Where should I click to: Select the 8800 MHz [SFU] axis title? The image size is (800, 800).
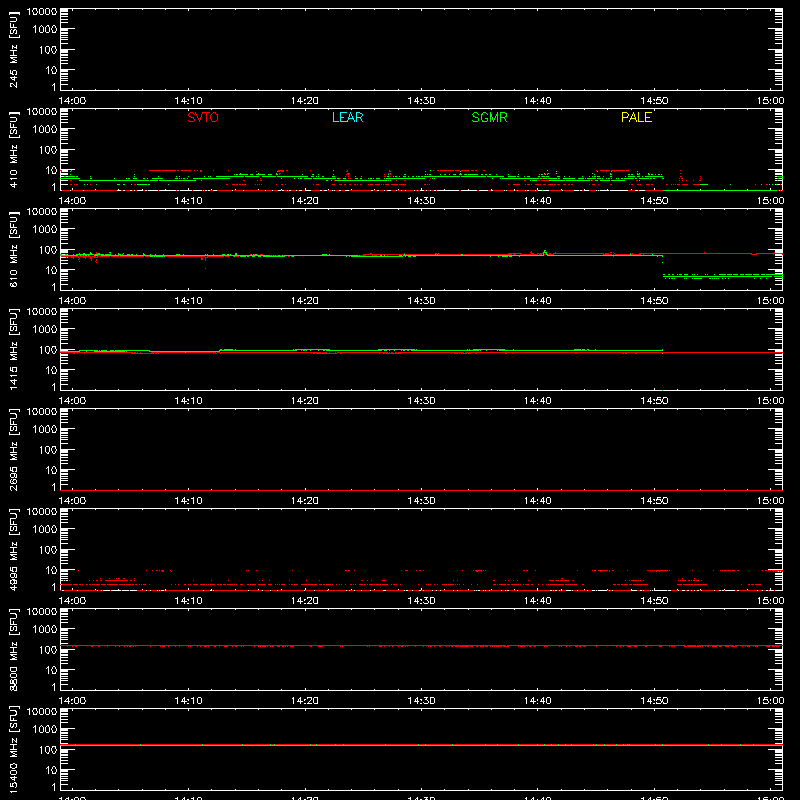pyautogui.click(x=13, y=649)
